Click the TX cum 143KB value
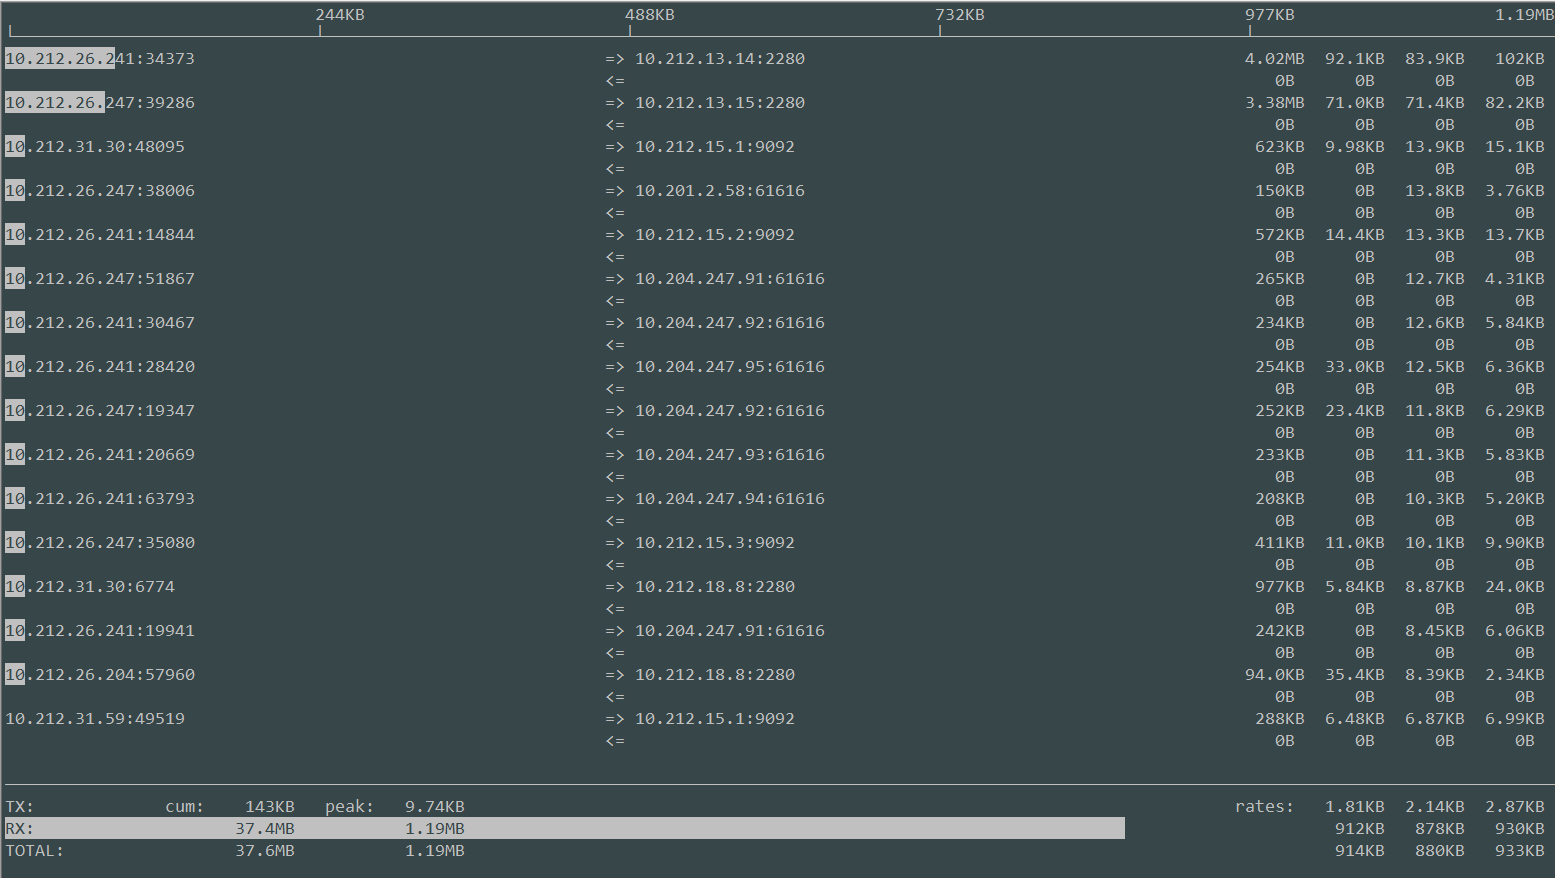Screen dimensions: 1555x878 [x=270, y=807]
